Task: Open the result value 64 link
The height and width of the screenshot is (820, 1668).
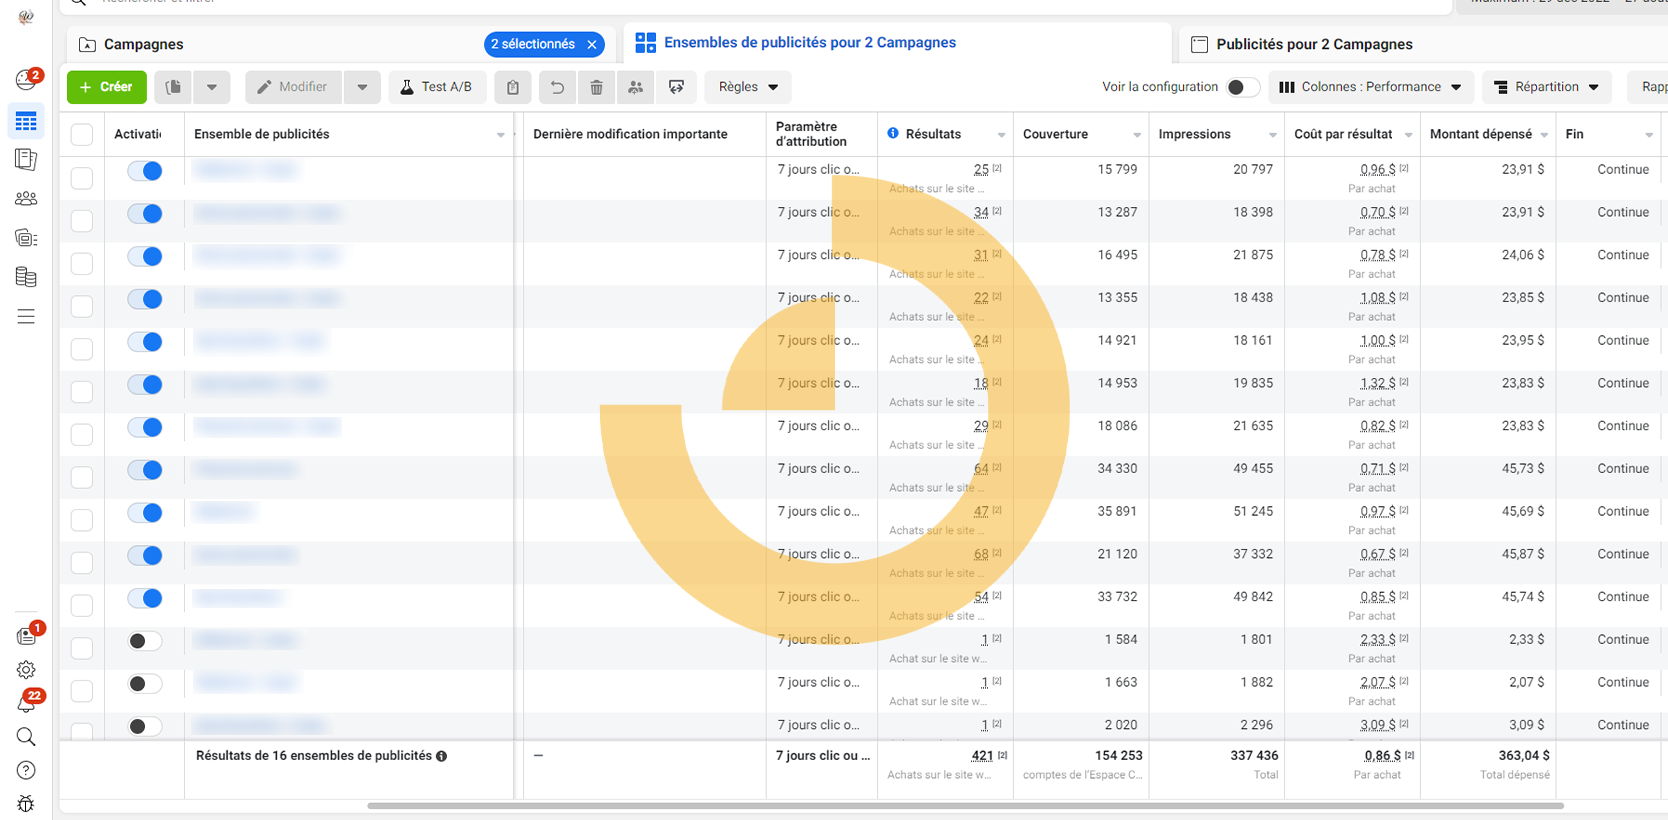Action: pos(981,469)
